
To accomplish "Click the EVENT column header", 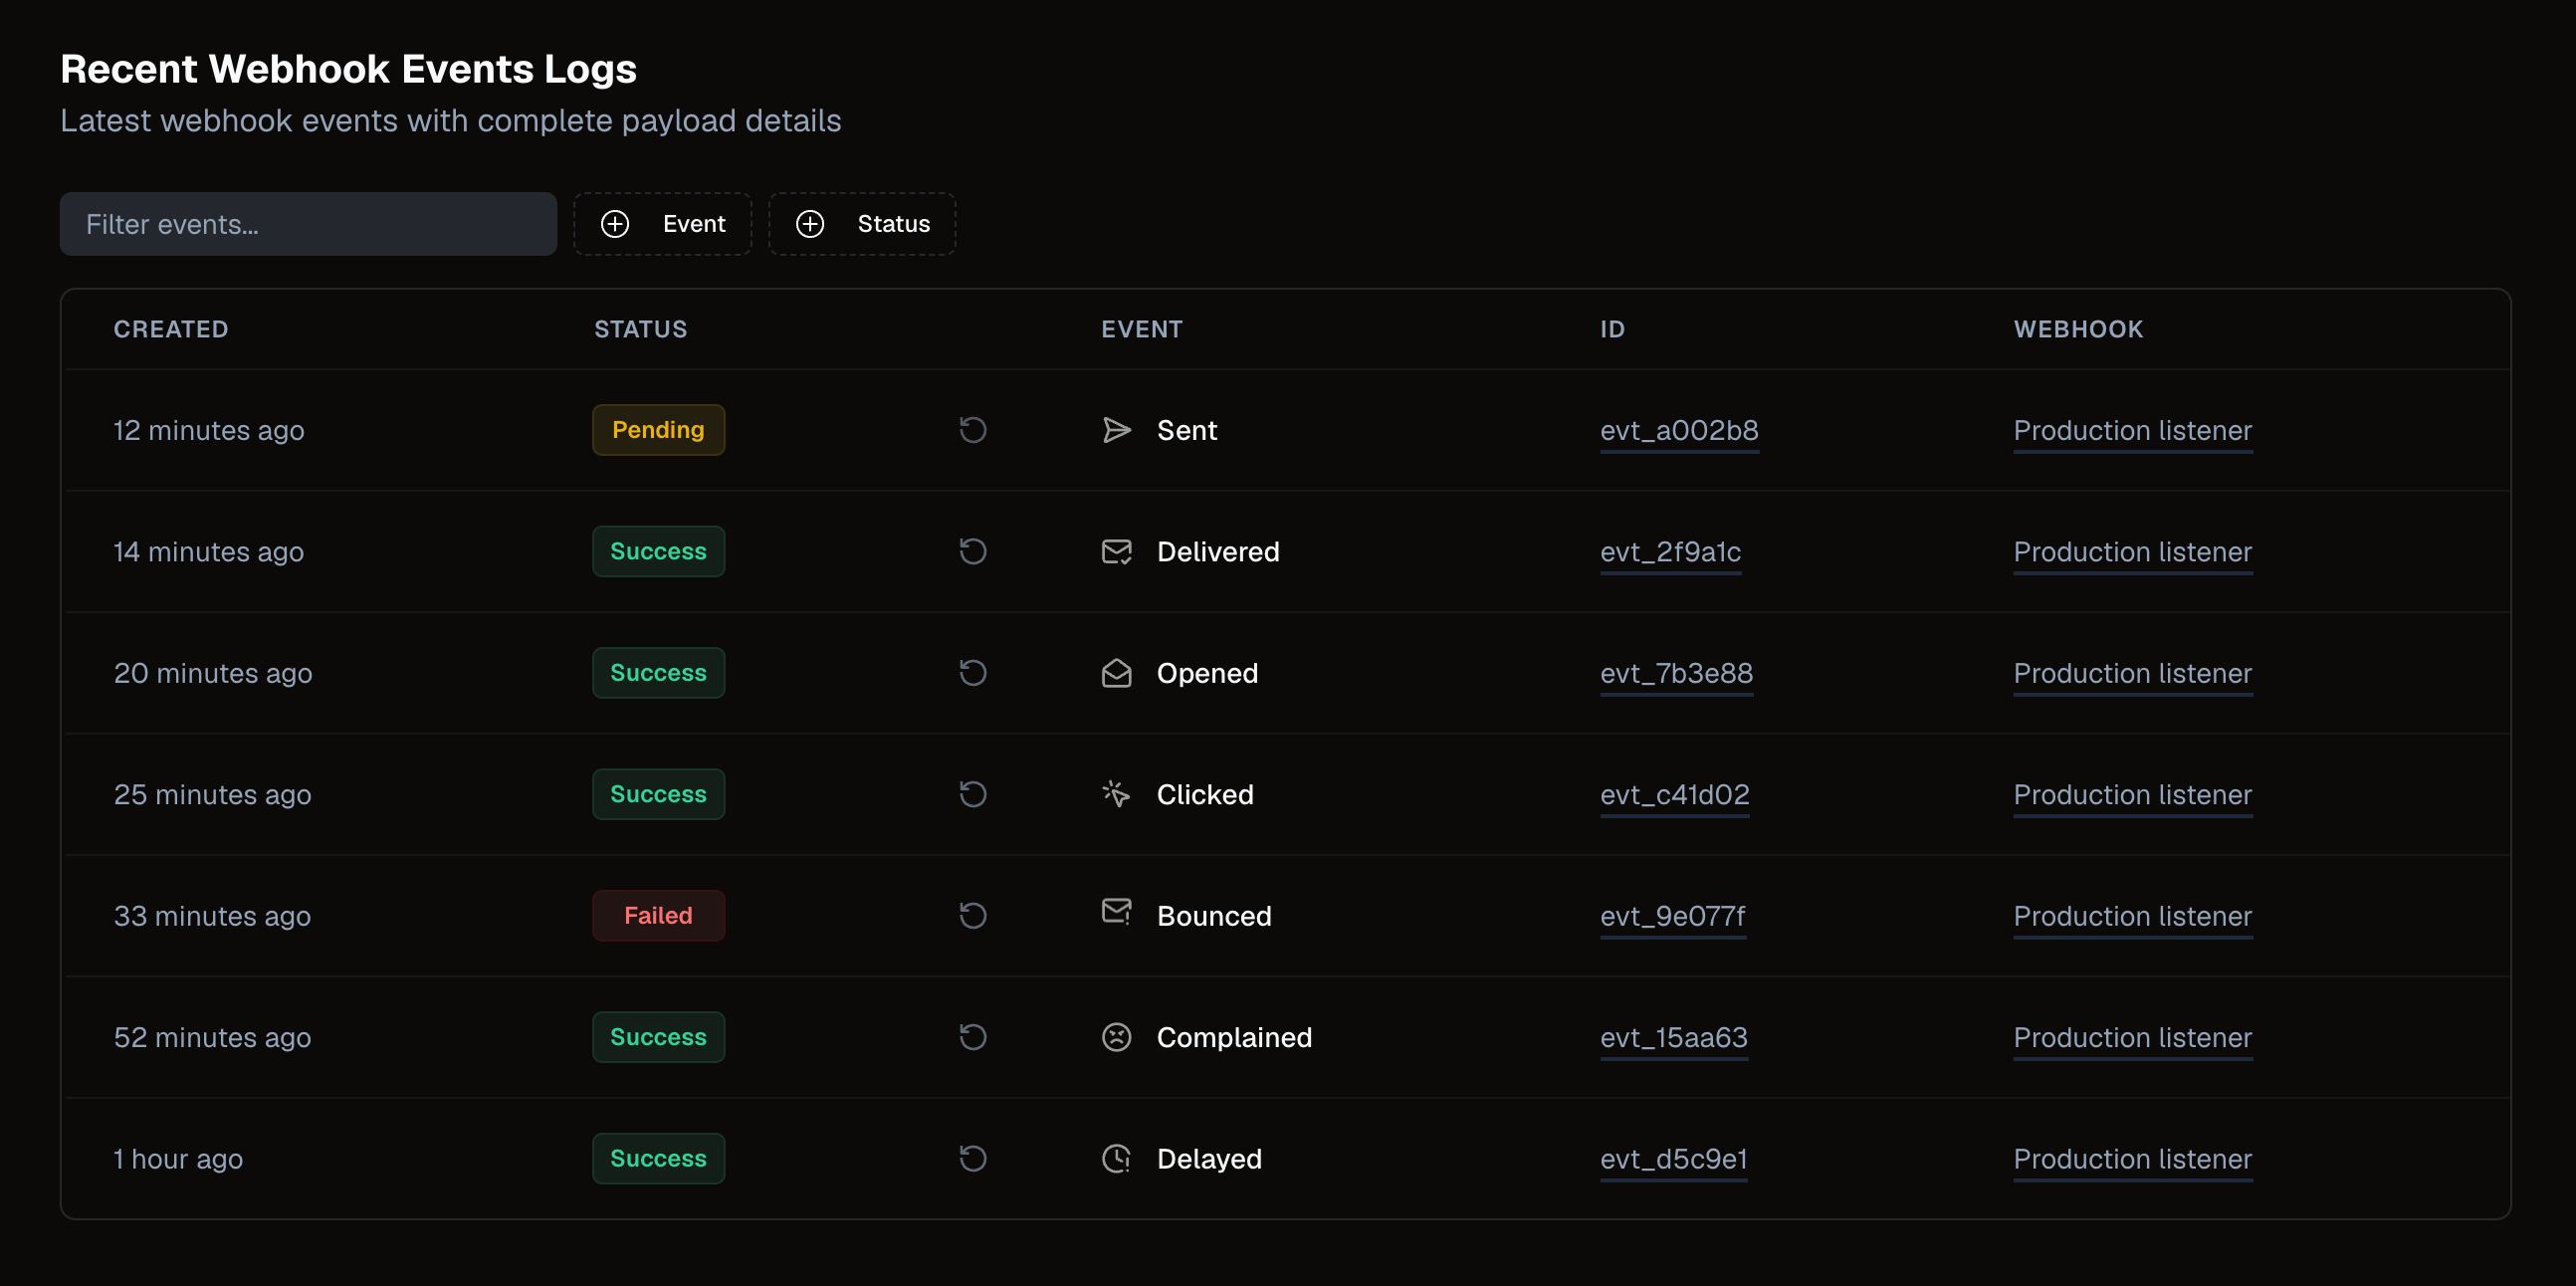I will 1141,329.
